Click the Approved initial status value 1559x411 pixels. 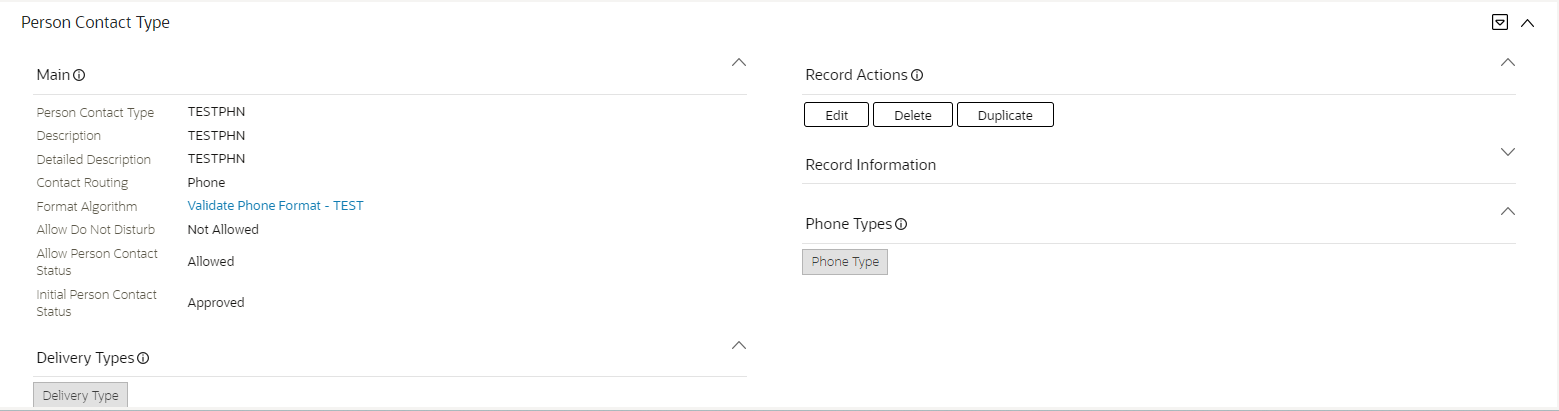click(x=216, y=303)
